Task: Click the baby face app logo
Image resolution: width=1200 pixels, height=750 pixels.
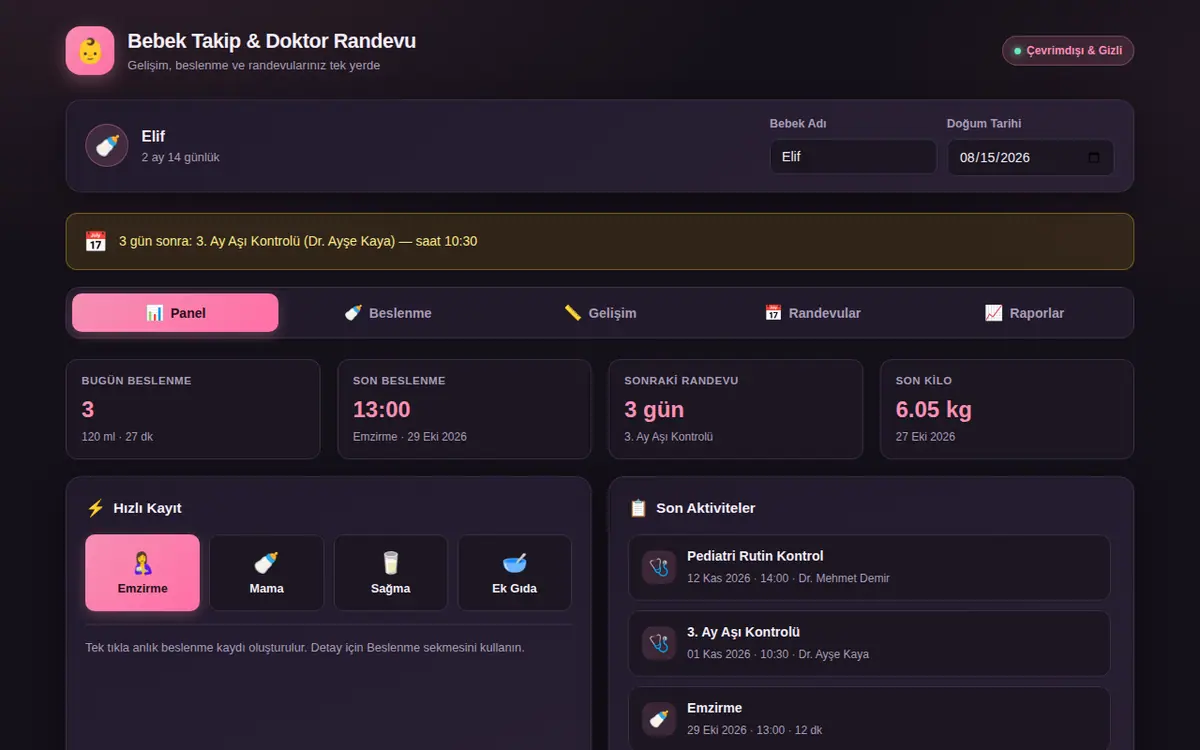Action: click(x=90, y=51)
